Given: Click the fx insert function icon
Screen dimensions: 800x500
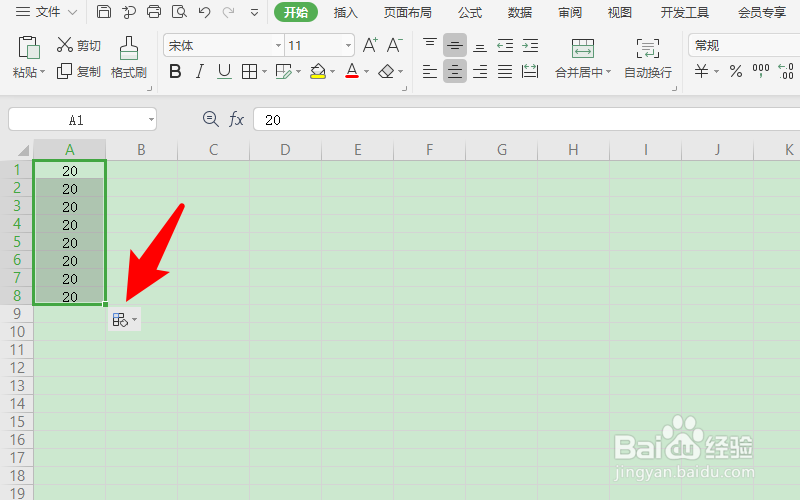Looking at the screenshot, I should (236, 120).
